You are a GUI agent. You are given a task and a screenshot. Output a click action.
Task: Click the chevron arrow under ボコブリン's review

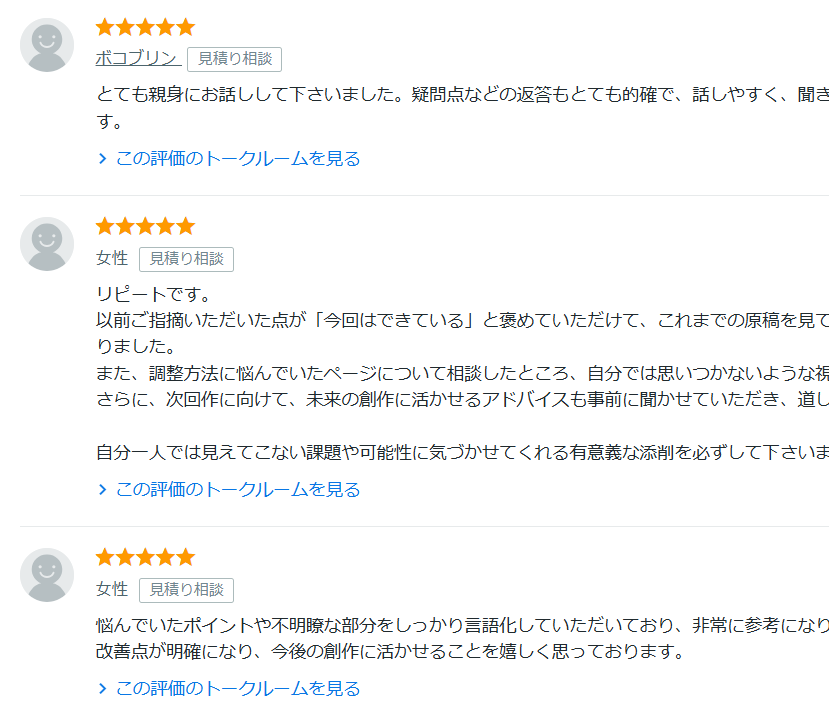102,158
